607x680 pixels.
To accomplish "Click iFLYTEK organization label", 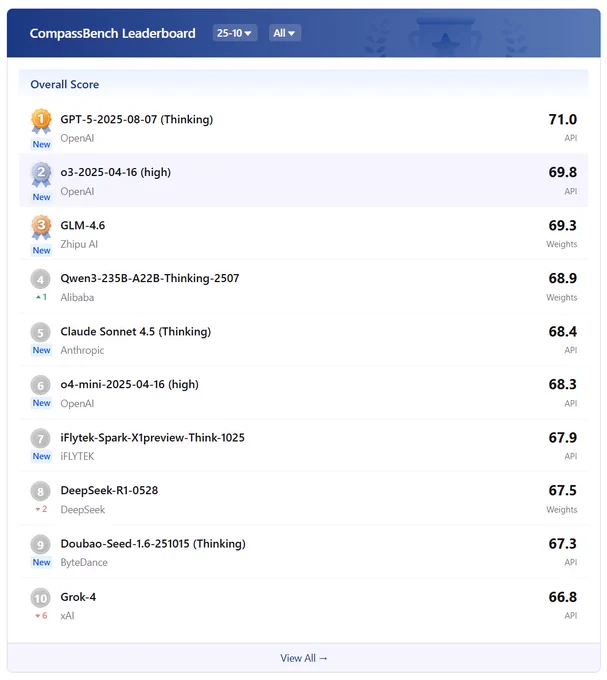I will click(x=77, y=456).
